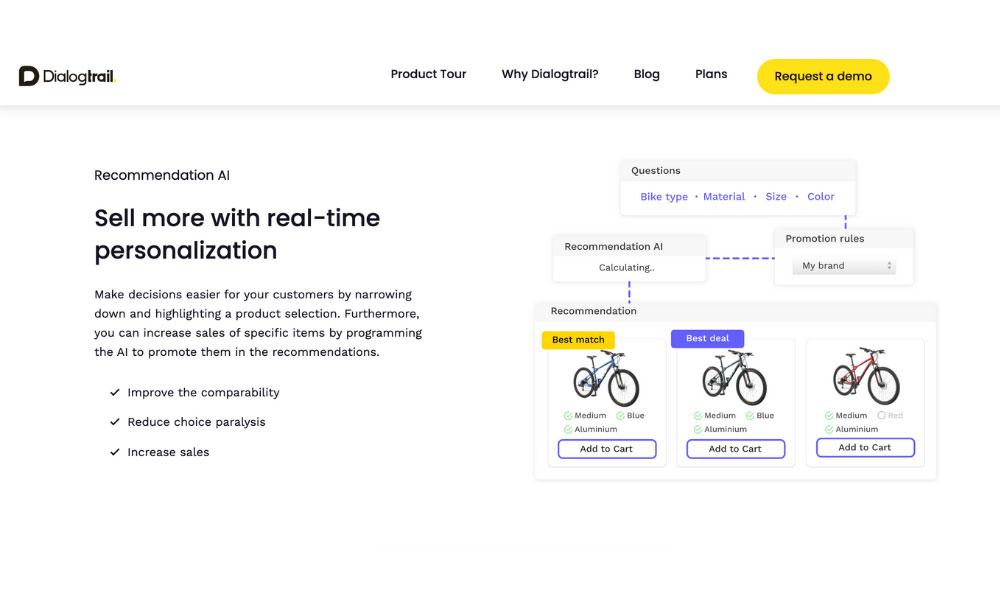Image resolution: width=1000 pixels, height=600 pixels.
Task: Open the My brand promotion rules dropdown
Action: tap(846, 266)
